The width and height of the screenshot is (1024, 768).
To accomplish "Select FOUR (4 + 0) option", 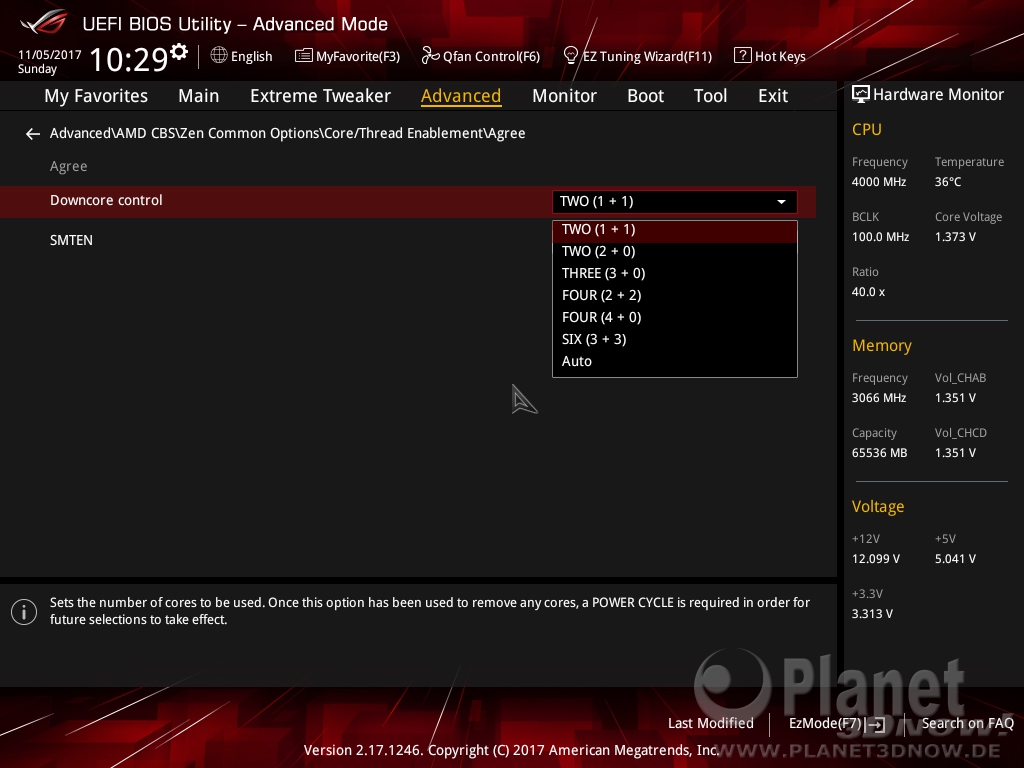I will [x=675, y=317].
